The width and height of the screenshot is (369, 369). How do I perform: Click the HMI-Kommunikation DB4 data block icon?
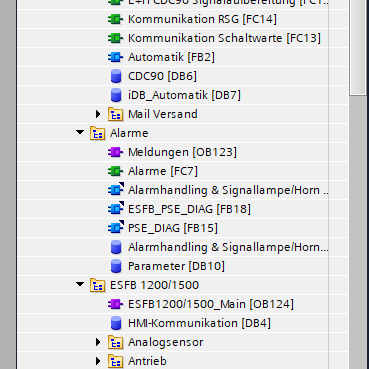[x=116, y=323]
